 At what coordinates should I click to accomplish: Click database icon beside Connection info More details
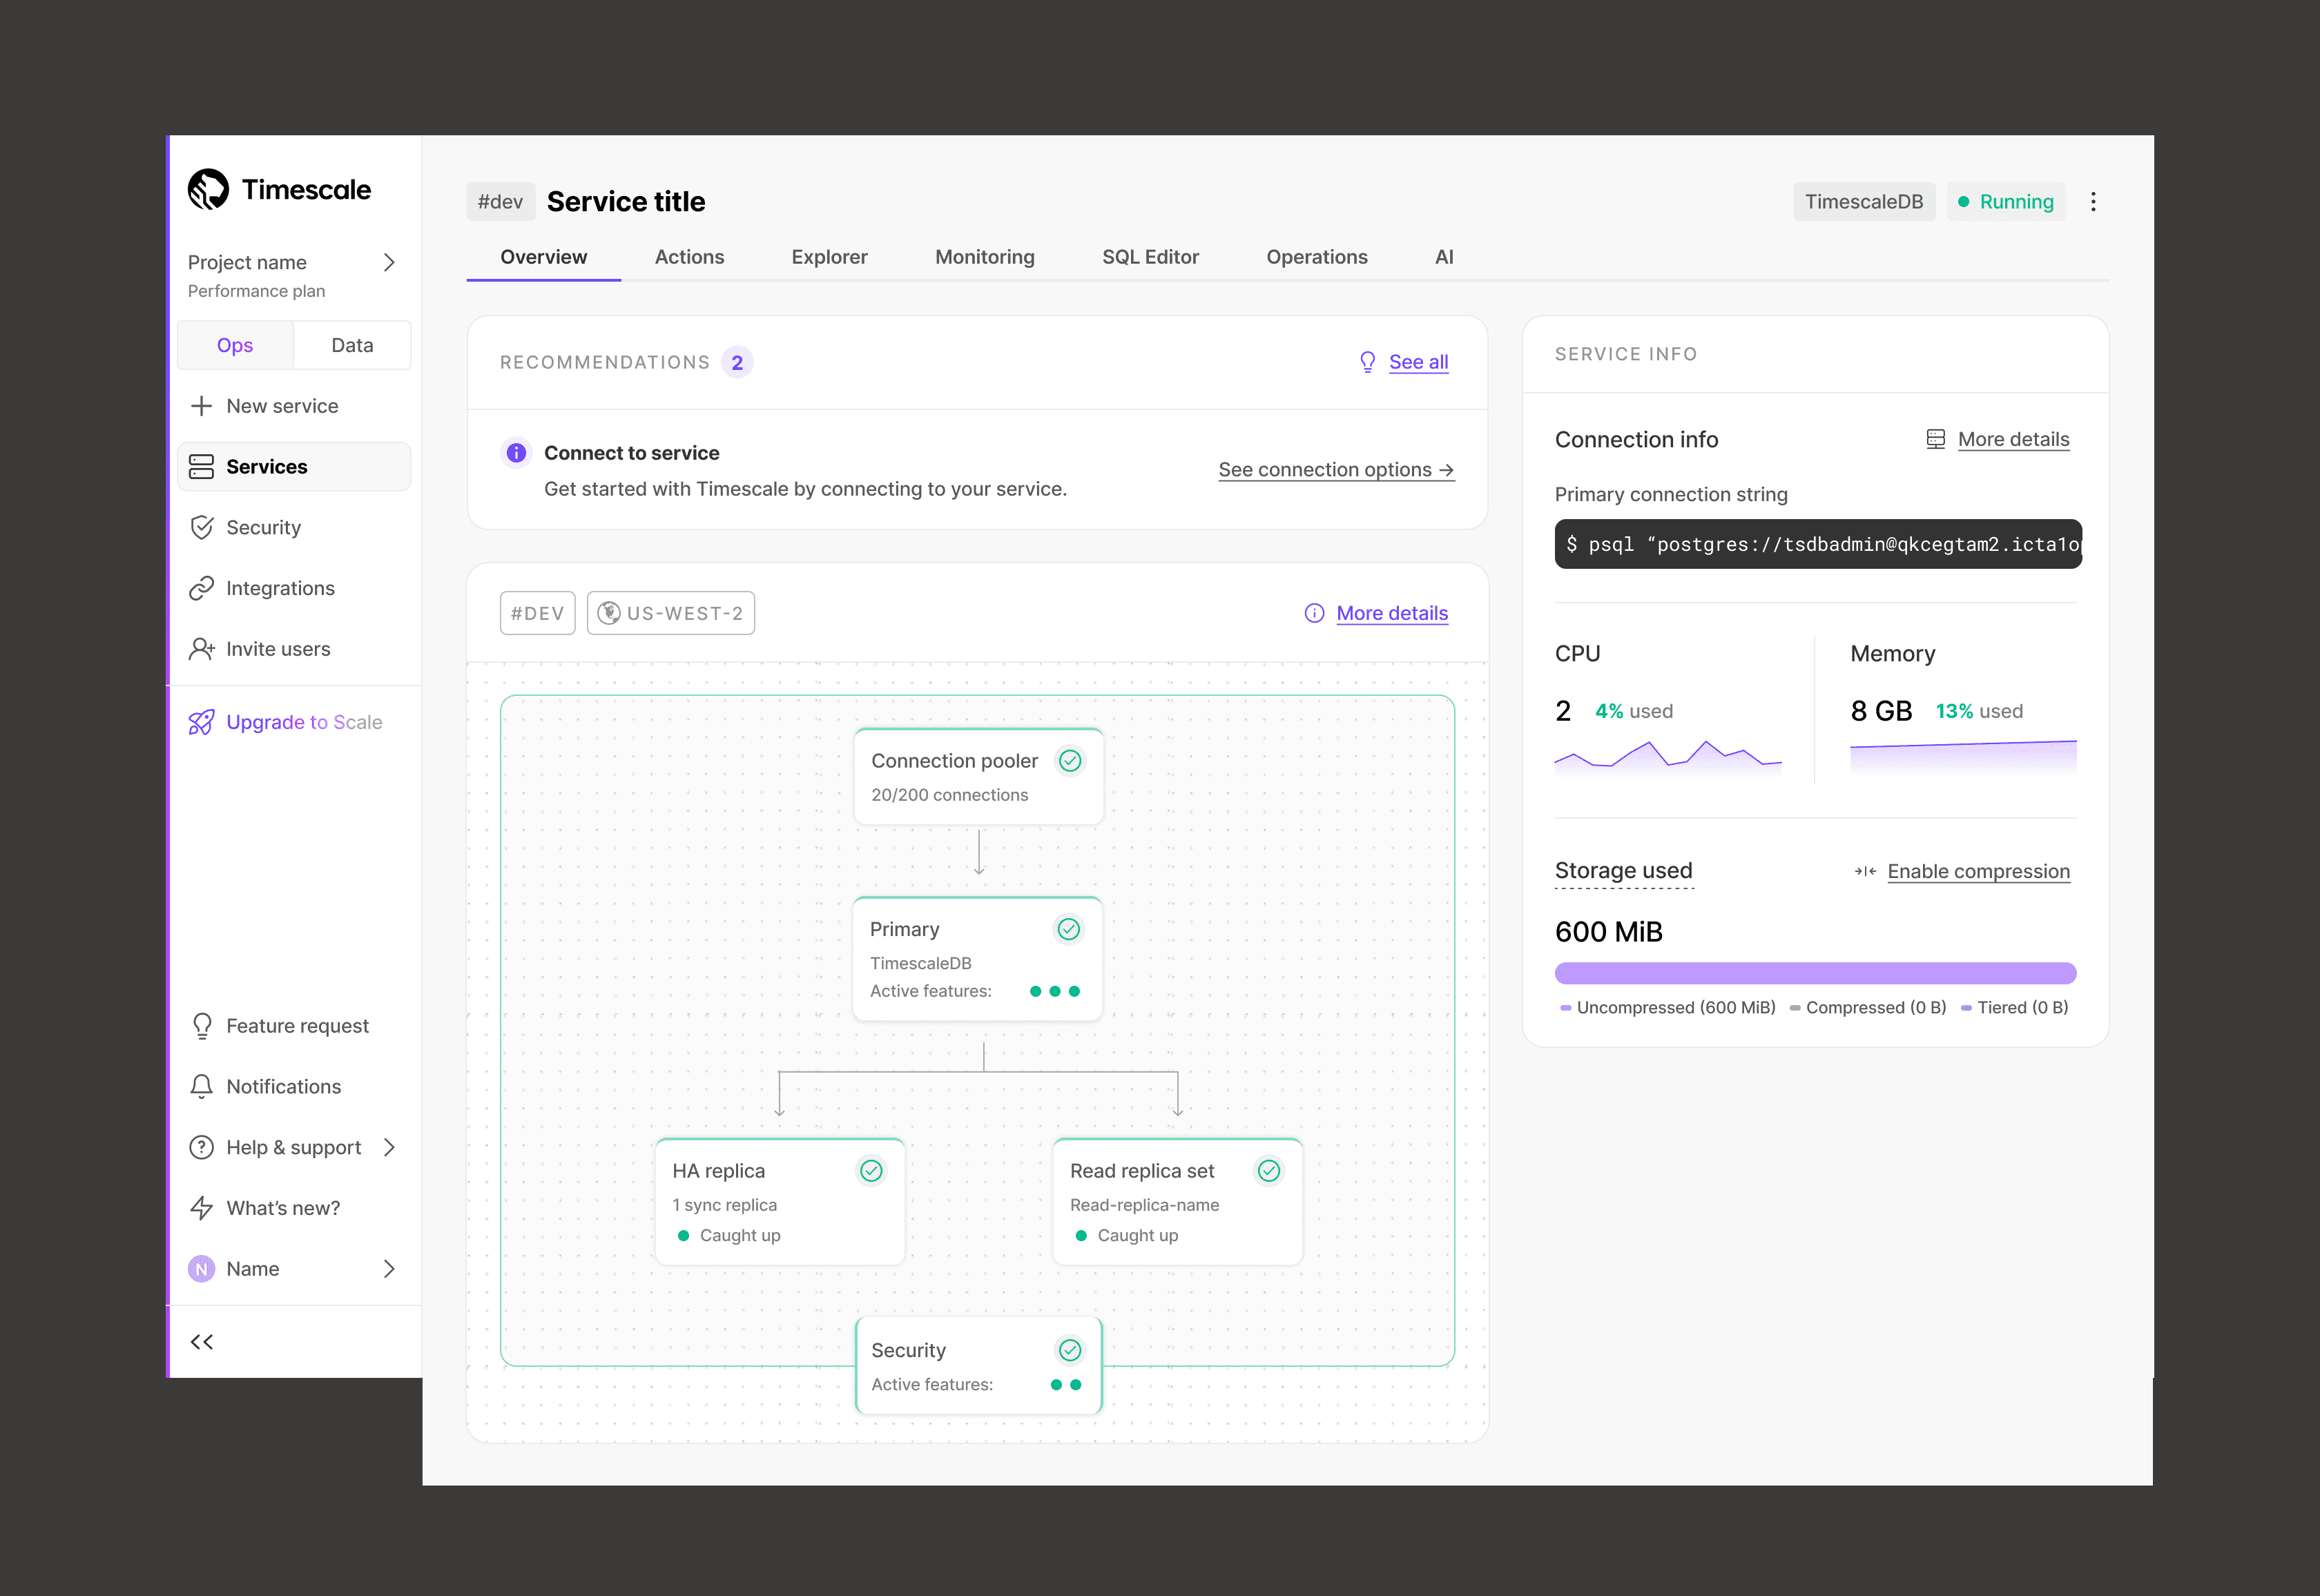[x=1936, y=439]
